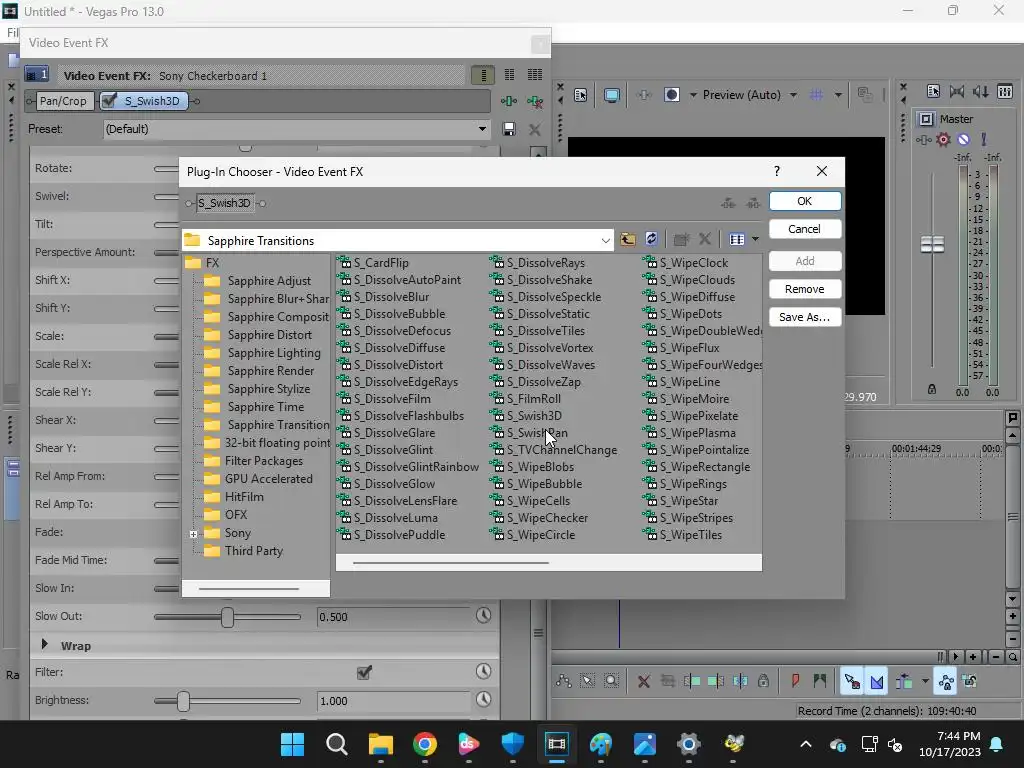Open the Sapphire Transitions folder dropdown
Image resolution: width=1024 pixels, height=768 pixels.
[605, 240]
